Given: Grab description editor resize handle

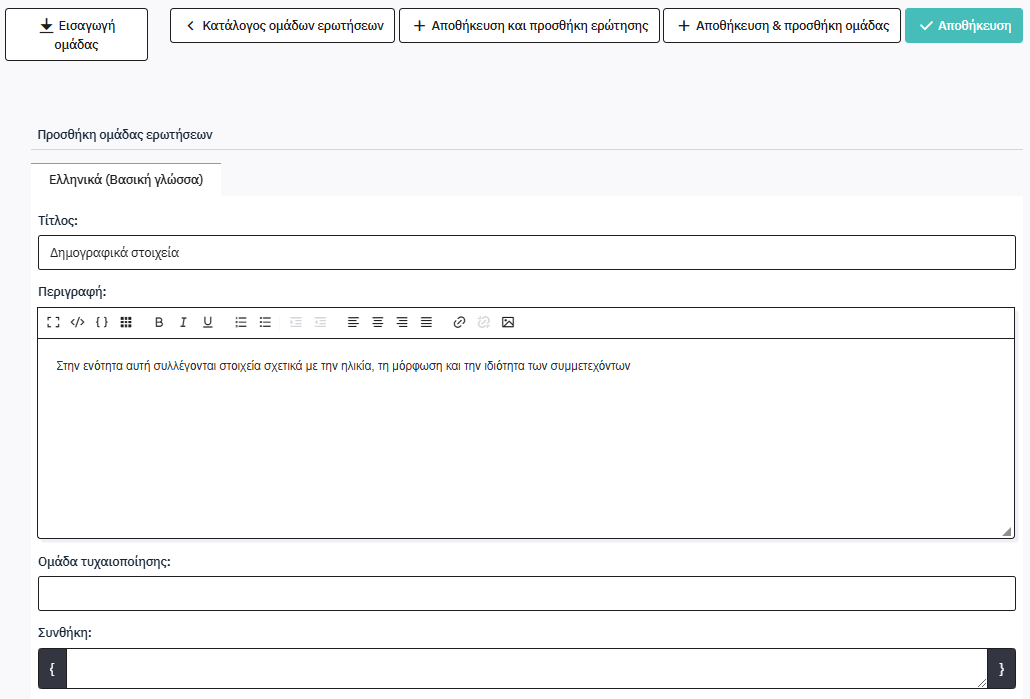Looking at the screenshot, I should (x=1006, y=531).
